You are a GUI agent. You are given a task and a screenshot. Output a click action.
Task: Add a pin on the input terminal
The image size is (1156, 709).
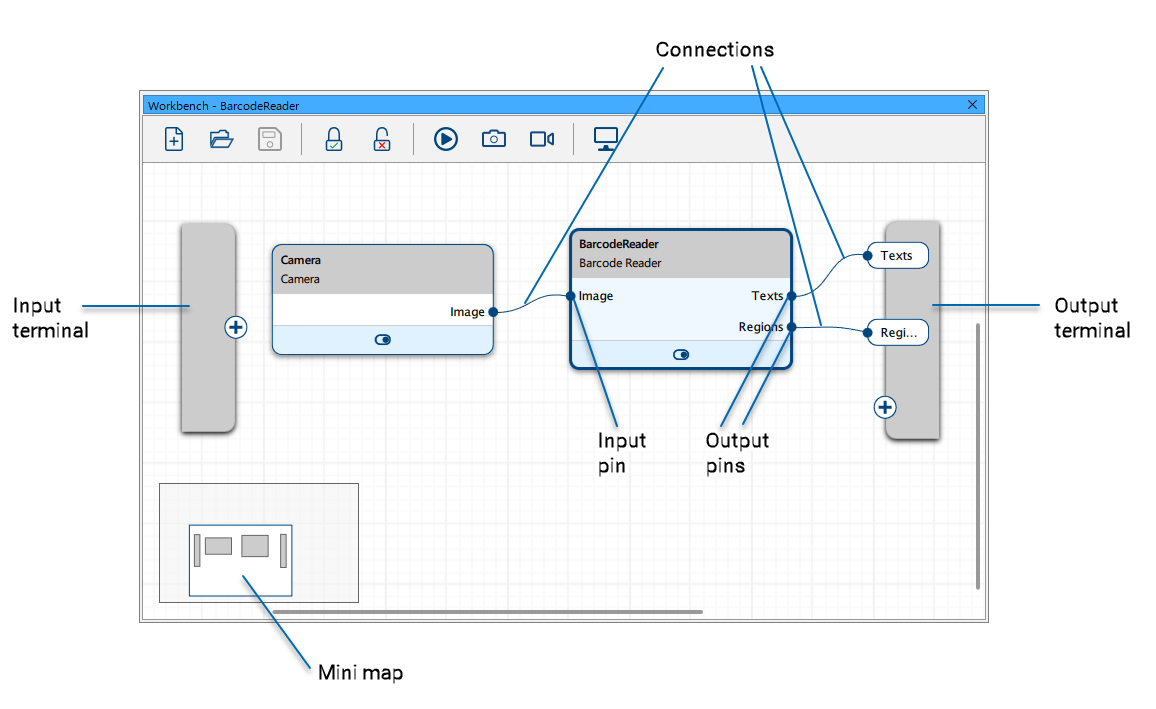pos(236,327)
